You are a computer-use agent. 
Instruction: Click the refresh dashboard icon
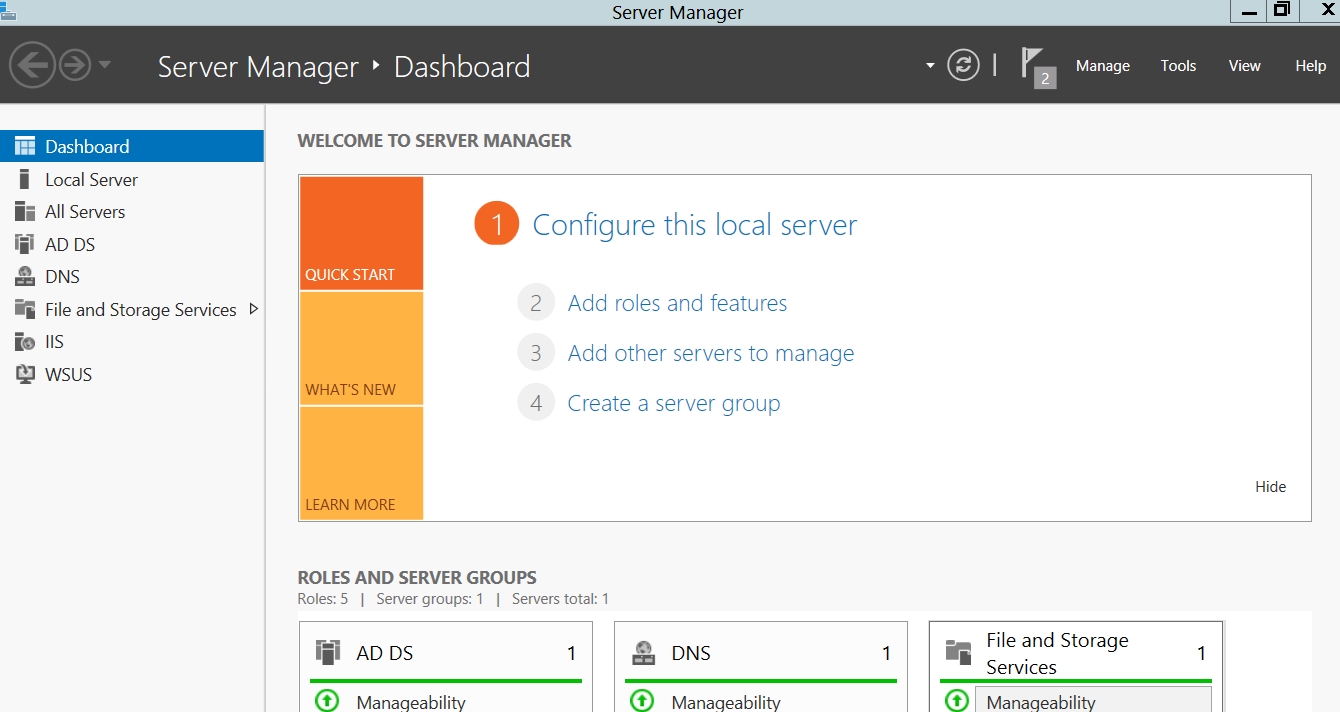click(963, 66)
